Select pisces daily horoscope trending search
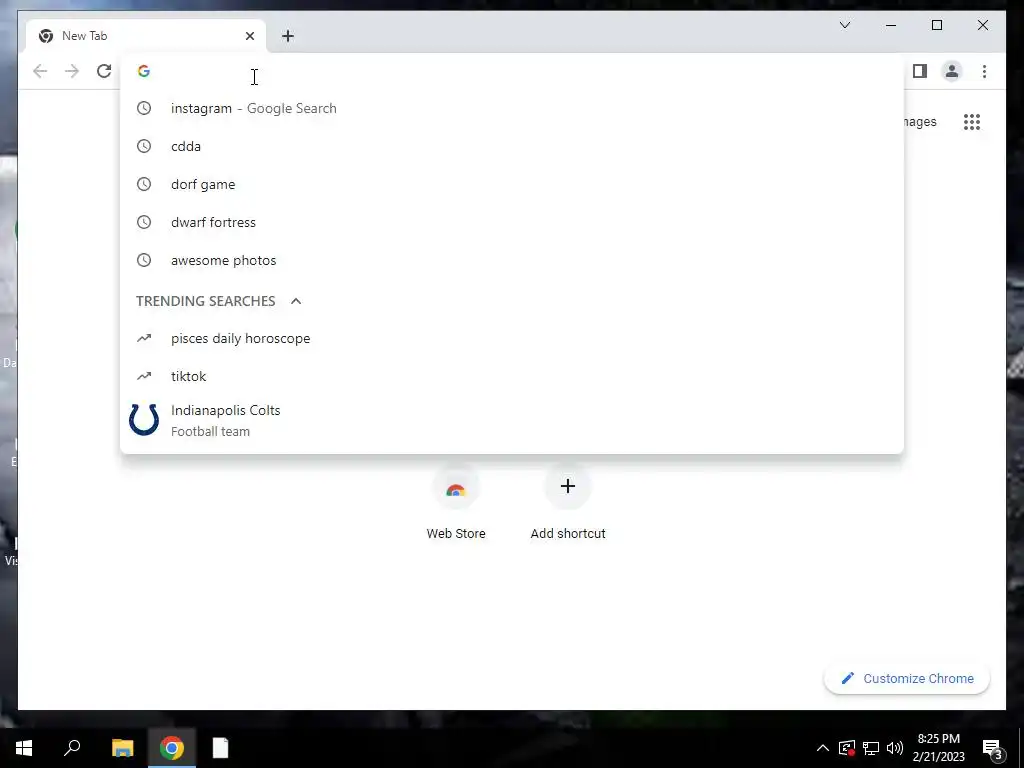This screenshot has width=1024, height=768. tap(512, 338)
